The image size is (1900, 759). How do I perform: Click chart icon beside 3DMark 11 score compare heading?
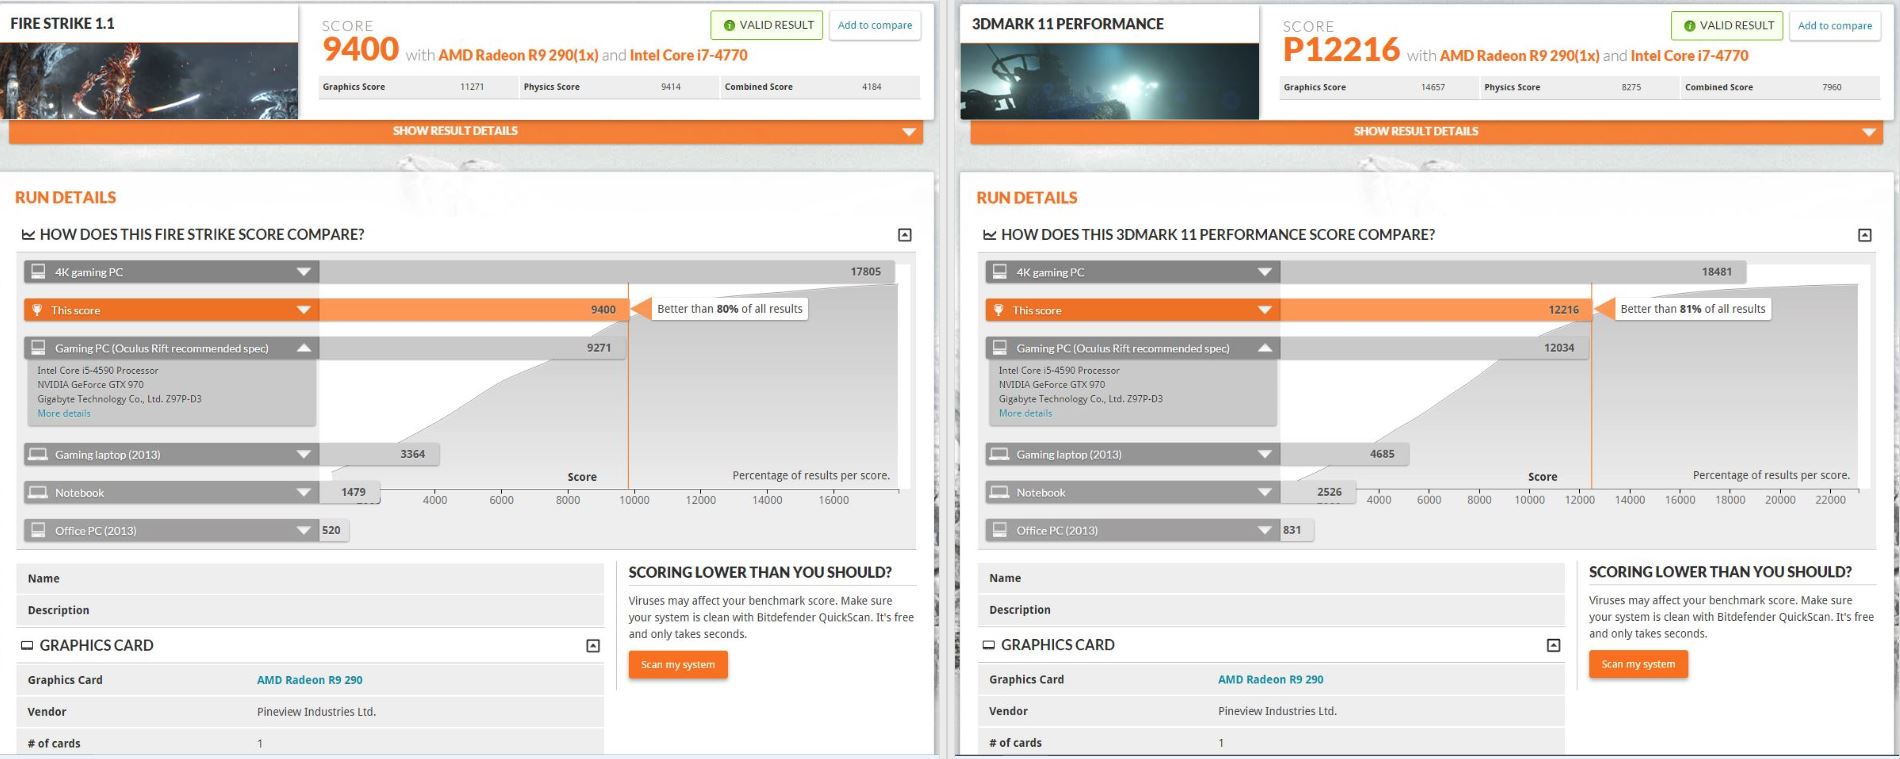pos(989,235)
